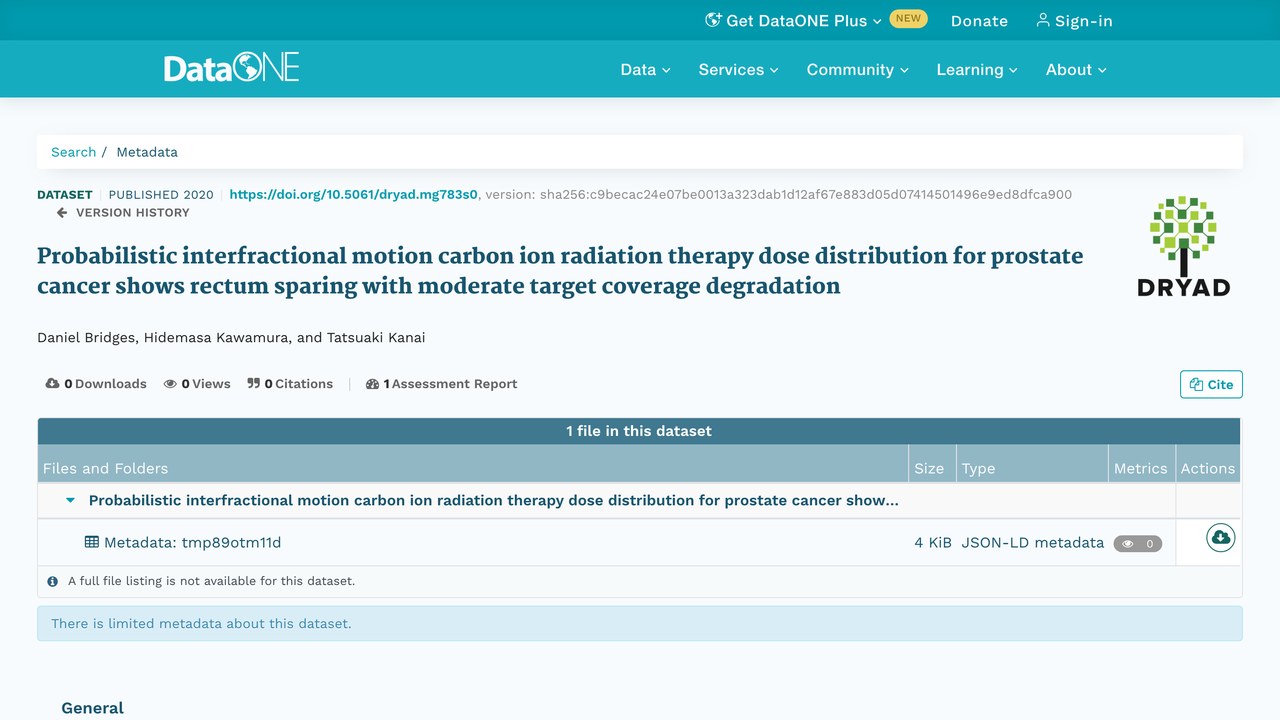Viewport: 1280px width, 720px height.
Task: Open the Get DataONE Plus dropdown
Action: coord(794,20)
